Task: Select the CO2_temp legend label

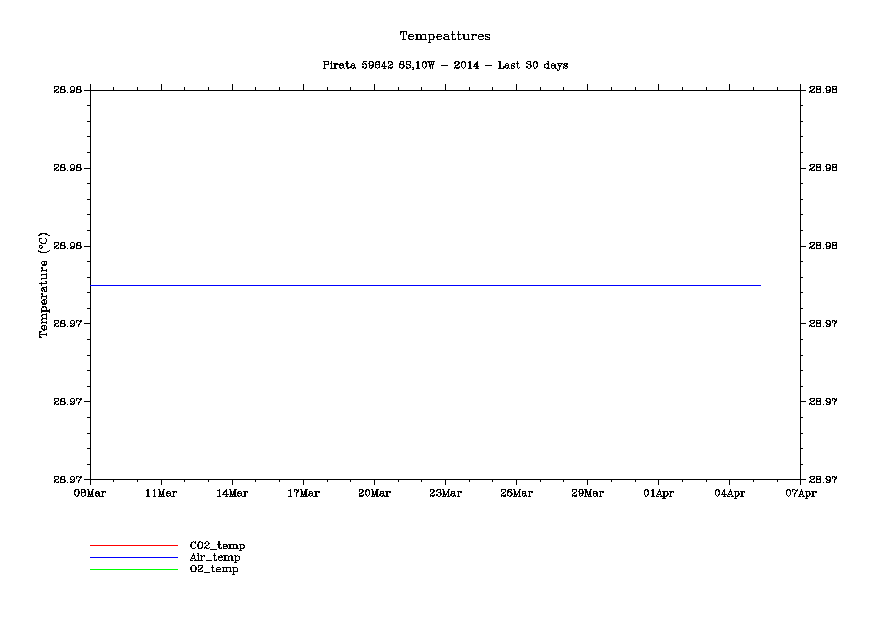Action: (217, 545)
